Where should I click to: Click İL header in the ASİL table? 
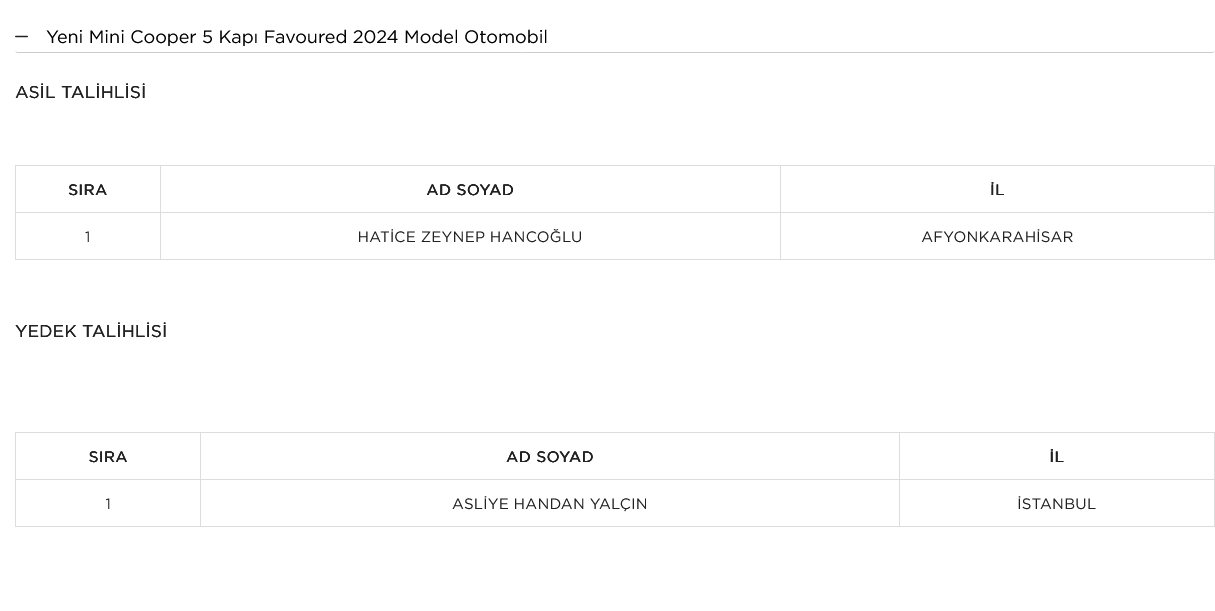pyautogui.click(x=997, y=190)
